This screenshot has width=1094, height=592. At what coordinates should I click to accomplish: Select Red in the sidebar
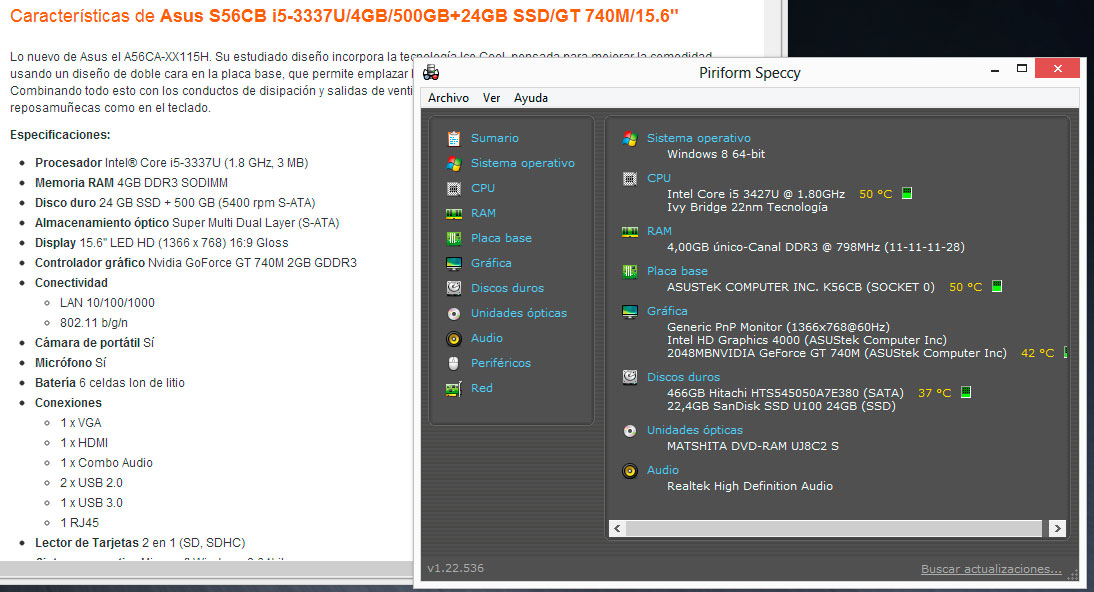(481, 388)
